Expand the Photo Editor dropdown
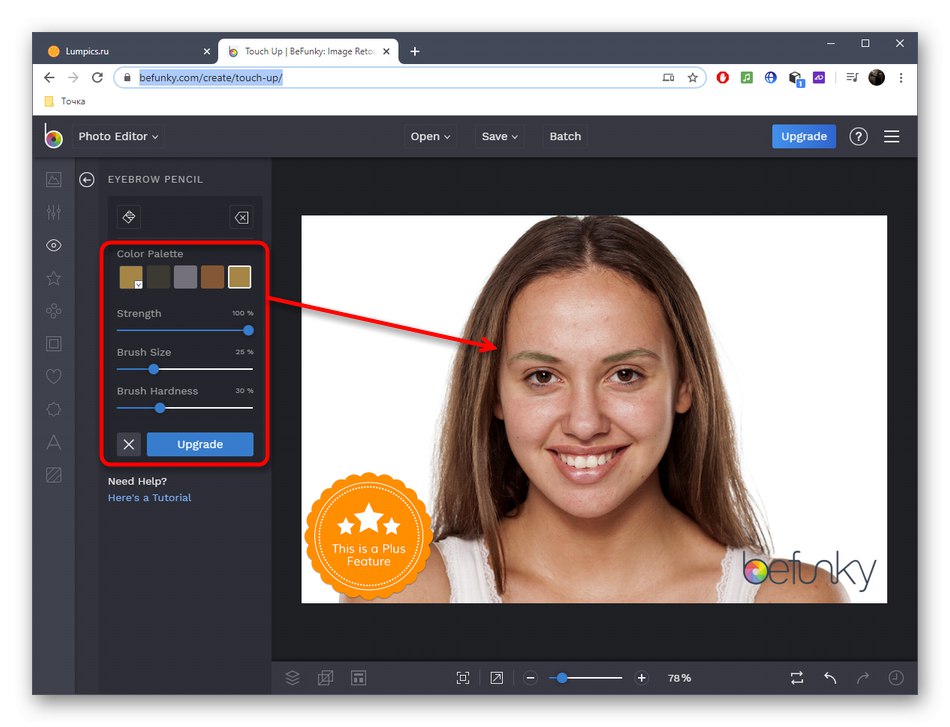 [x=118, y=136]
